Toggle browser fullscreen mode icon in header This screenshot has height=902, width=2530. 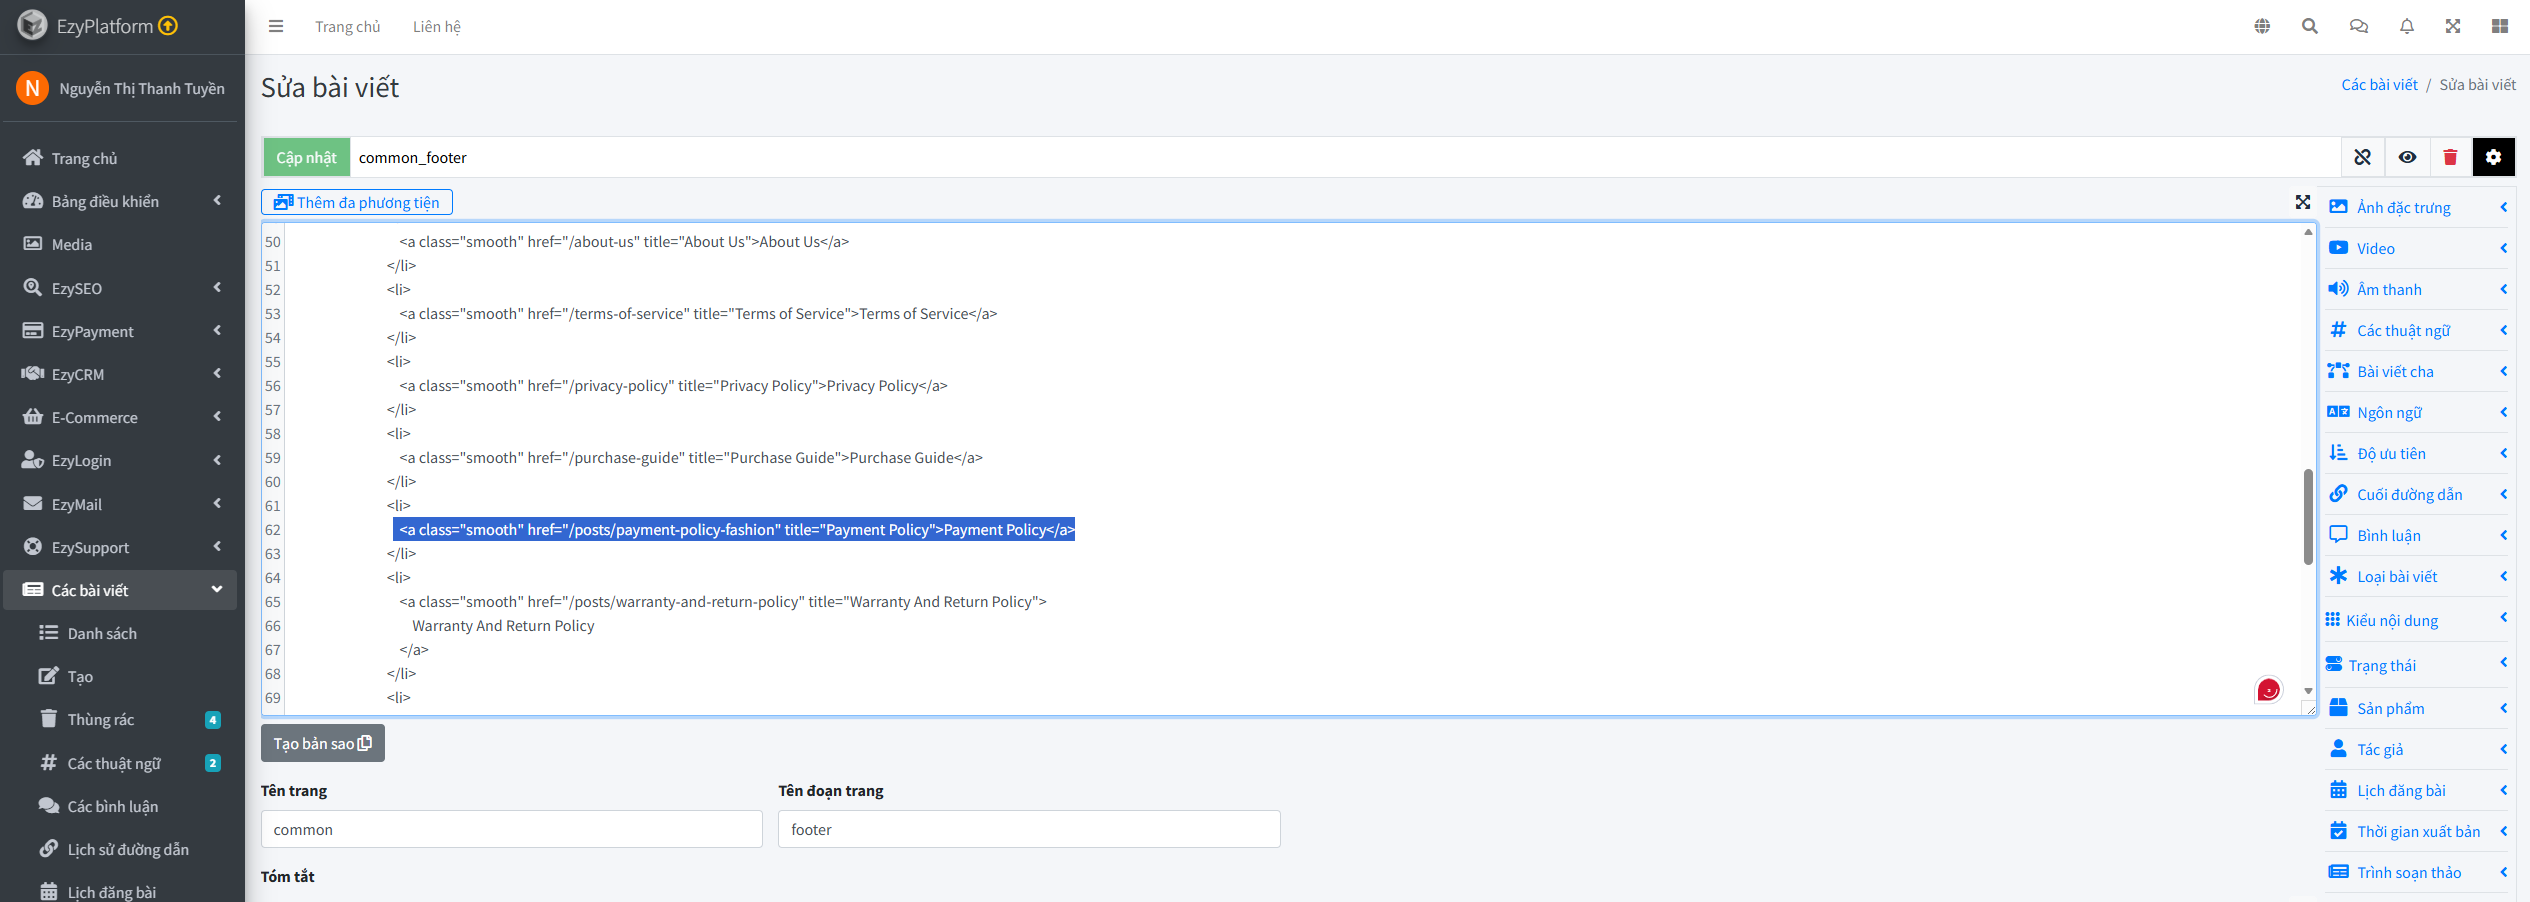[x=2453, y=27]
